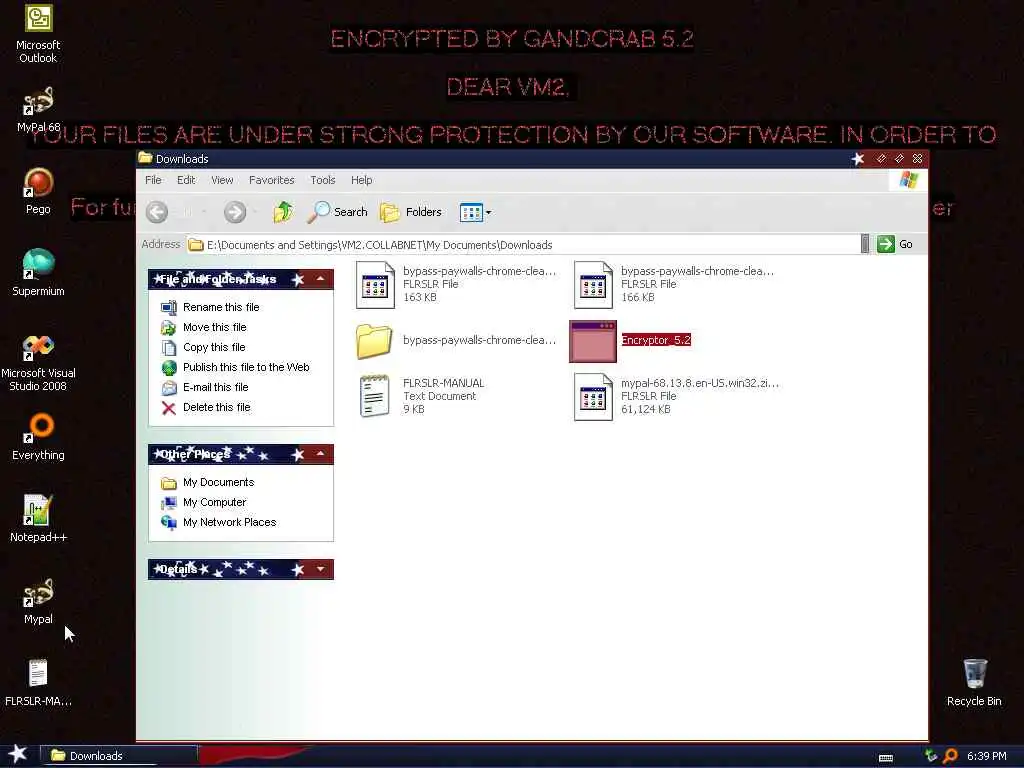Image resolution: width=1024 pixels, height=768 pixels.
Task: Collapse the Other Places panel
Action: coord(321,454)
